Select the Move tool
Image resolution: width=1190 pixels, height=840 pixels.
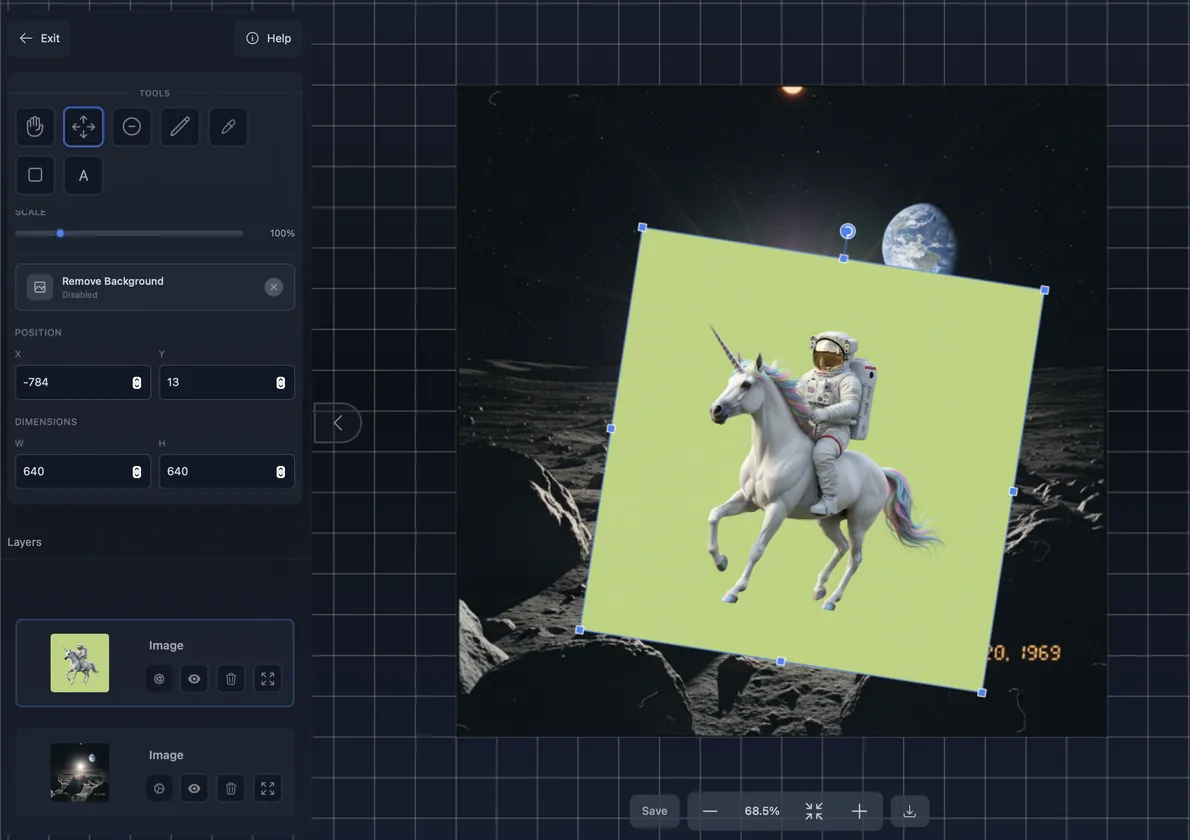[83, 126]
